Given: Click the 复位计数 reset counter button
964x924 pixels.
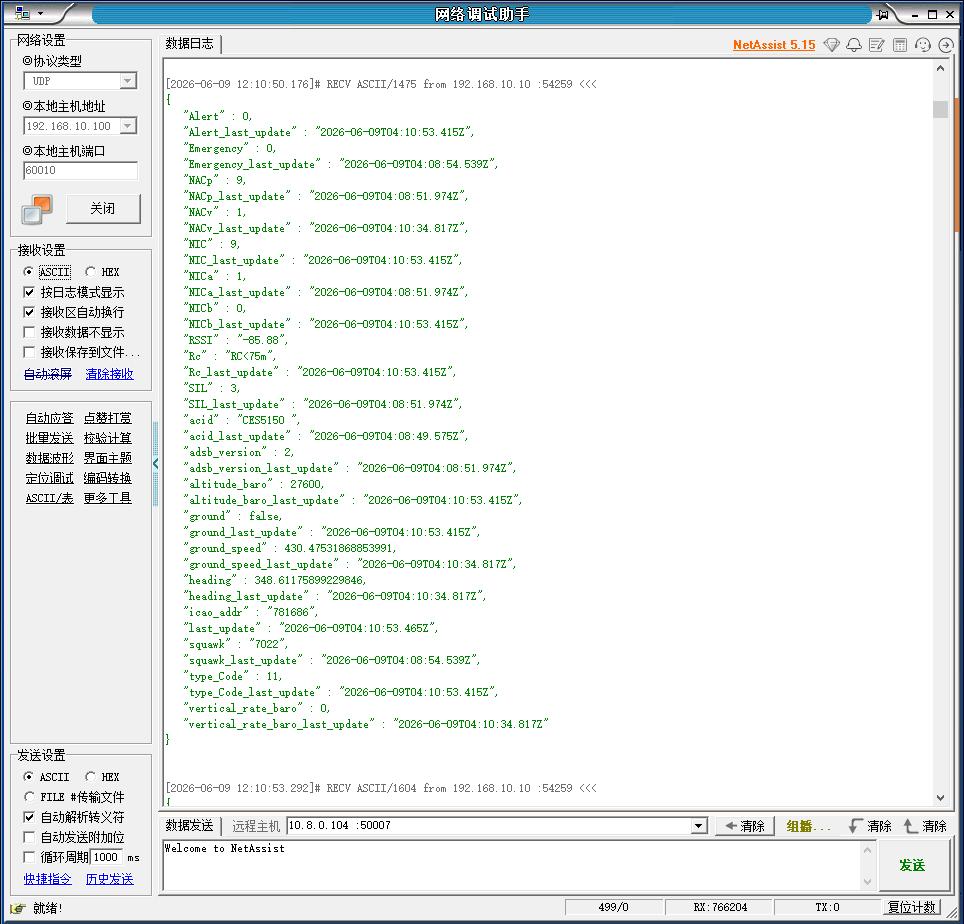Looking at the screenshot, I should 912,907.
